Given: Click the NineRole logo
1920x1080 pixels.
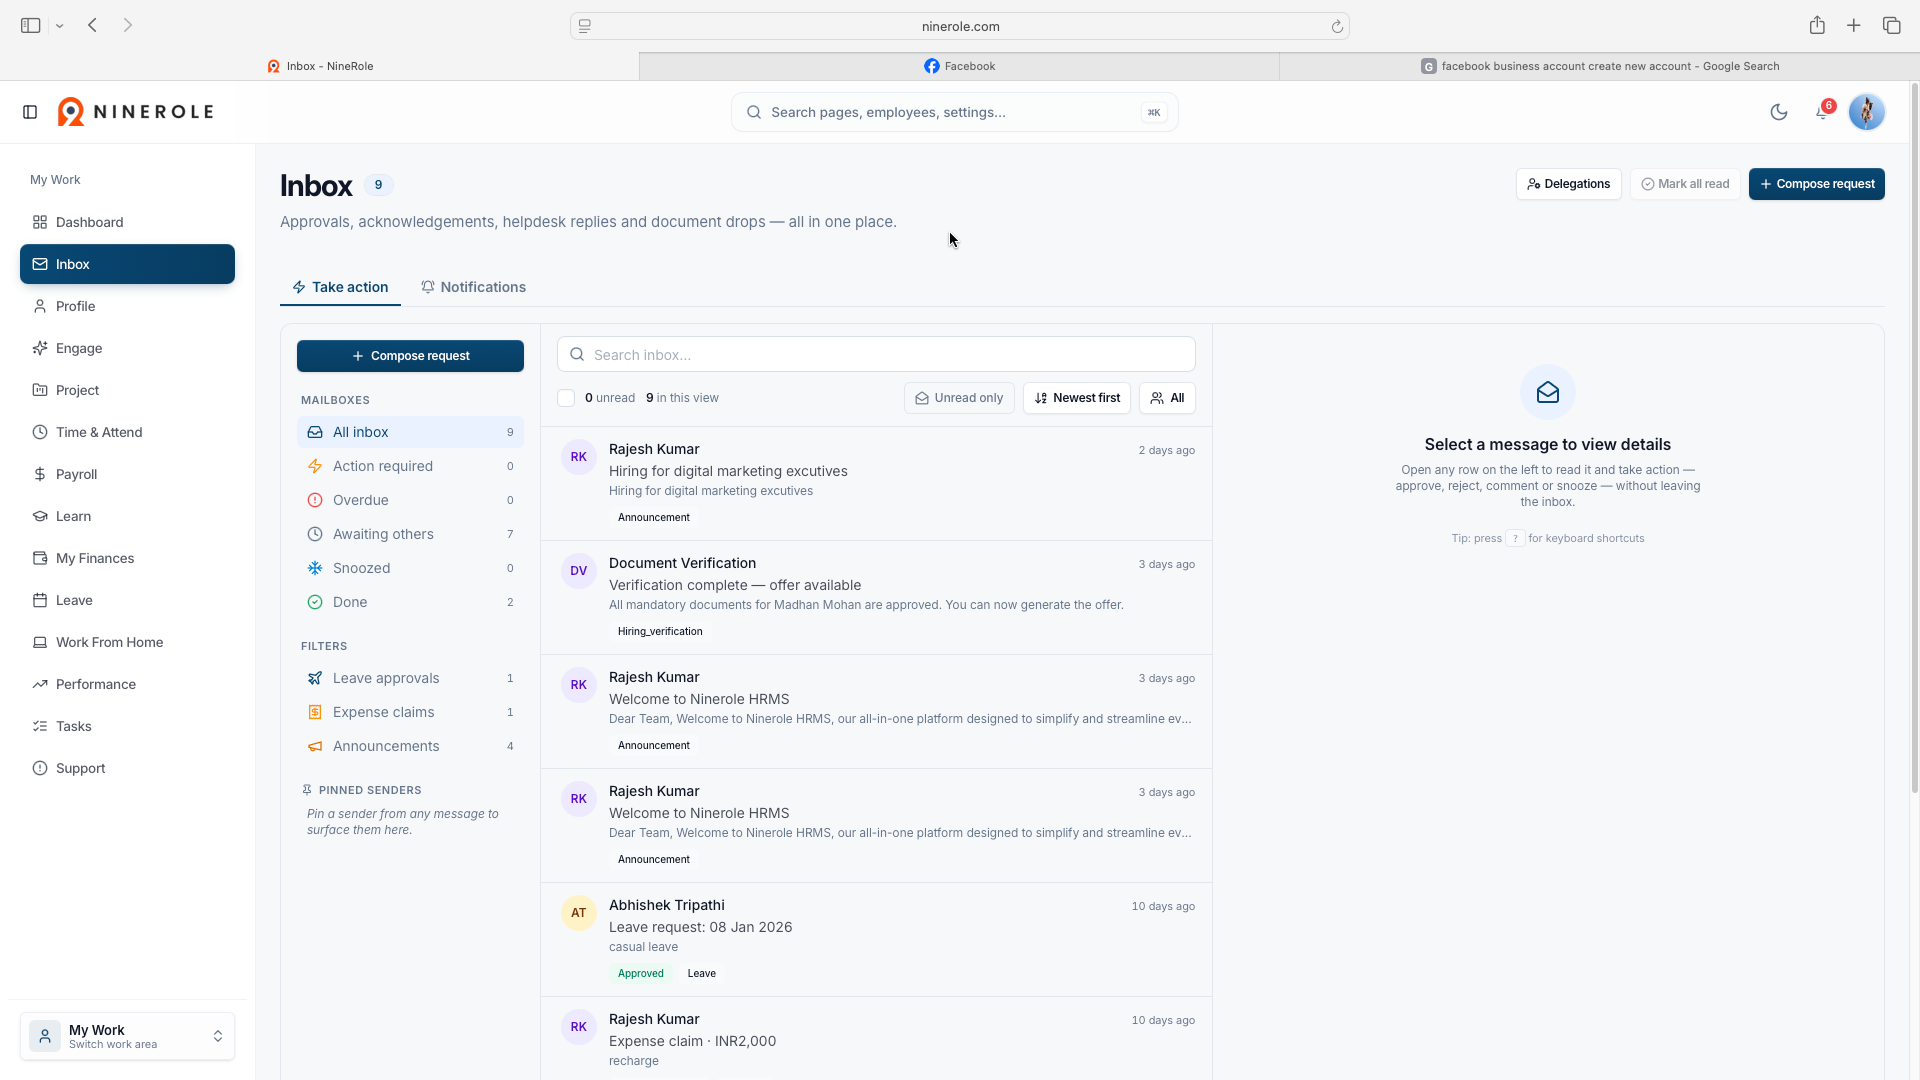Looking at the screenshot, I should click(136, 112).
